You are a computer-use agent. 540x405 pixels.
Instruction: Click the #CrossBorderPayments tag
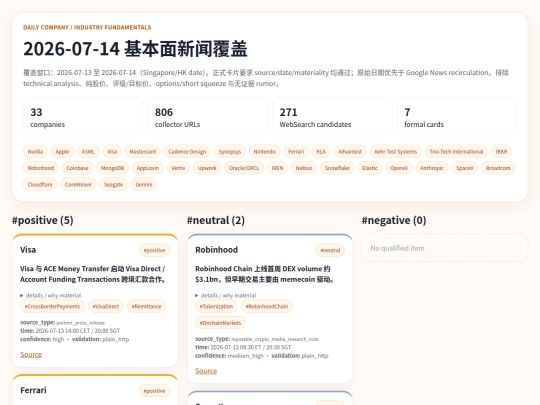pos(52,307)
